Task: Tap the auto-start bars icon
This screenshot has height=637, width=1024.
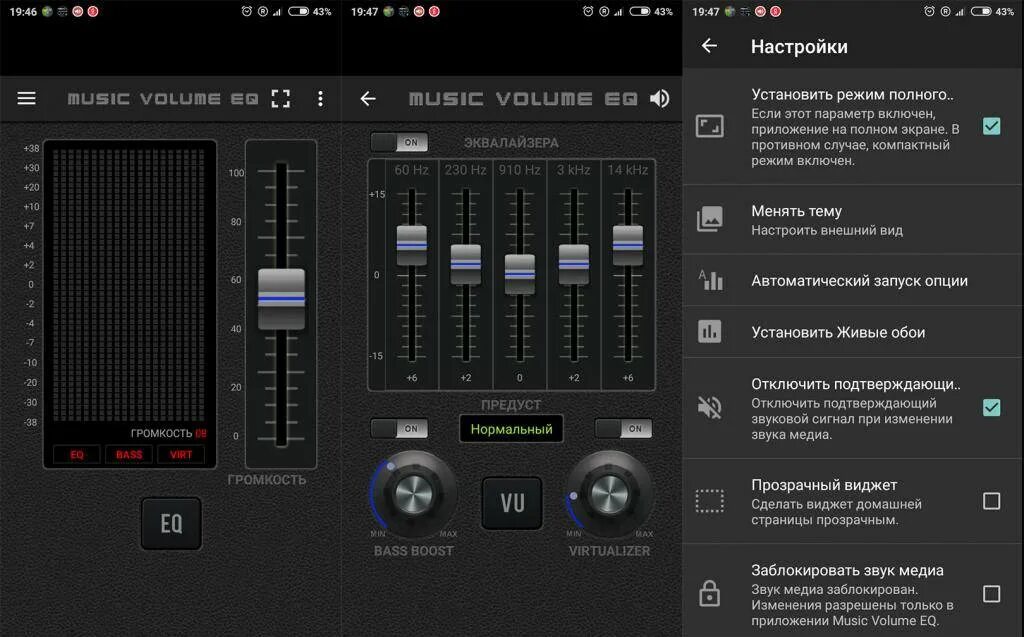Action: click(x=710, y=280)
